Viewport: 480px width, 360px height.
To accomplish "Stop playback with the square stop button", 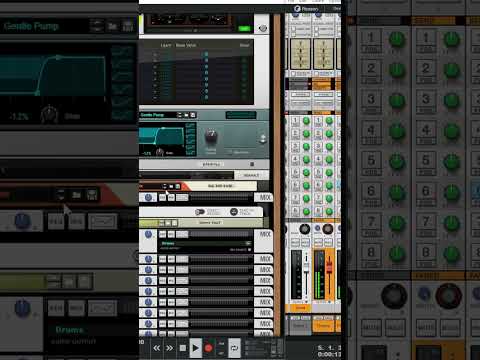I will (x=183, y=348).
